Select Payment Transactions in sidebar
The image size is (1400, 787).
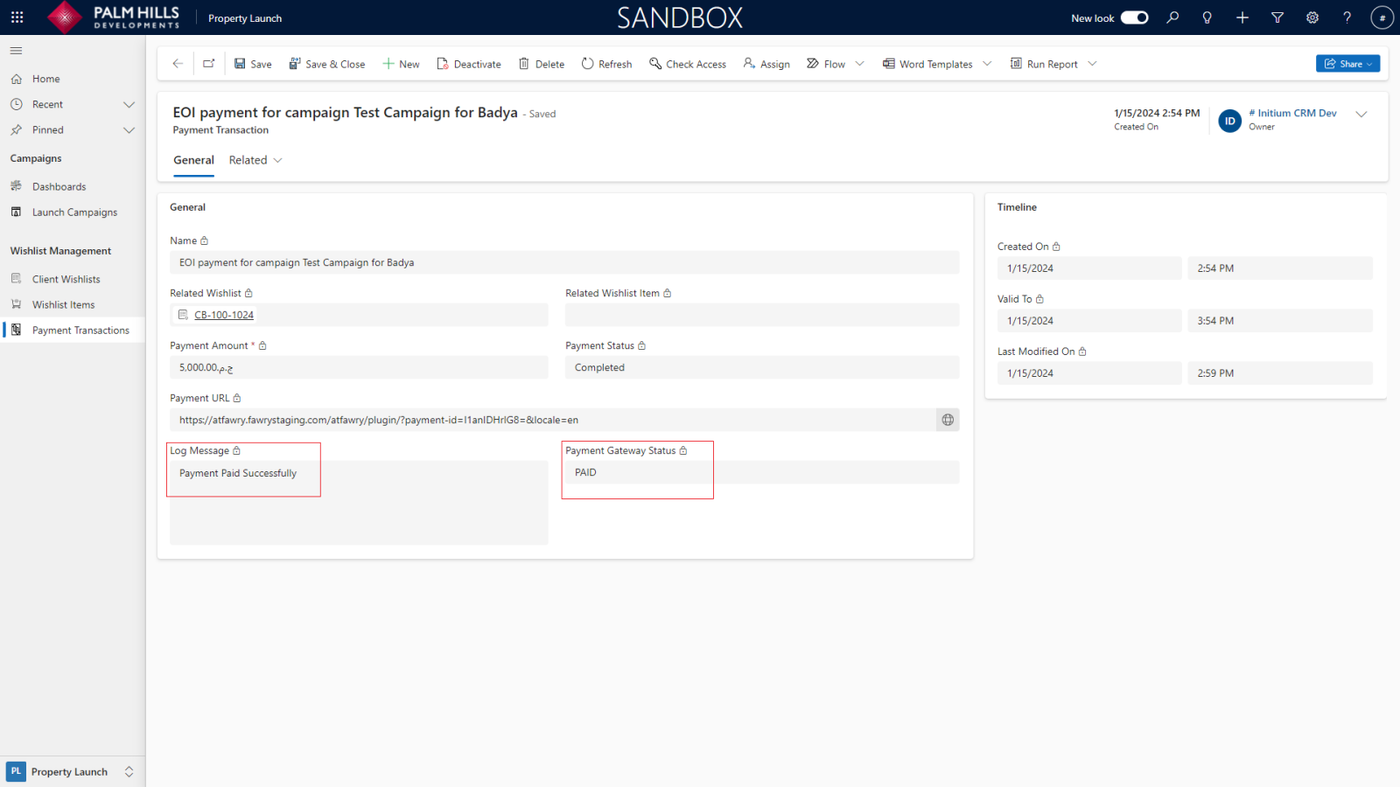coord(72,330)
